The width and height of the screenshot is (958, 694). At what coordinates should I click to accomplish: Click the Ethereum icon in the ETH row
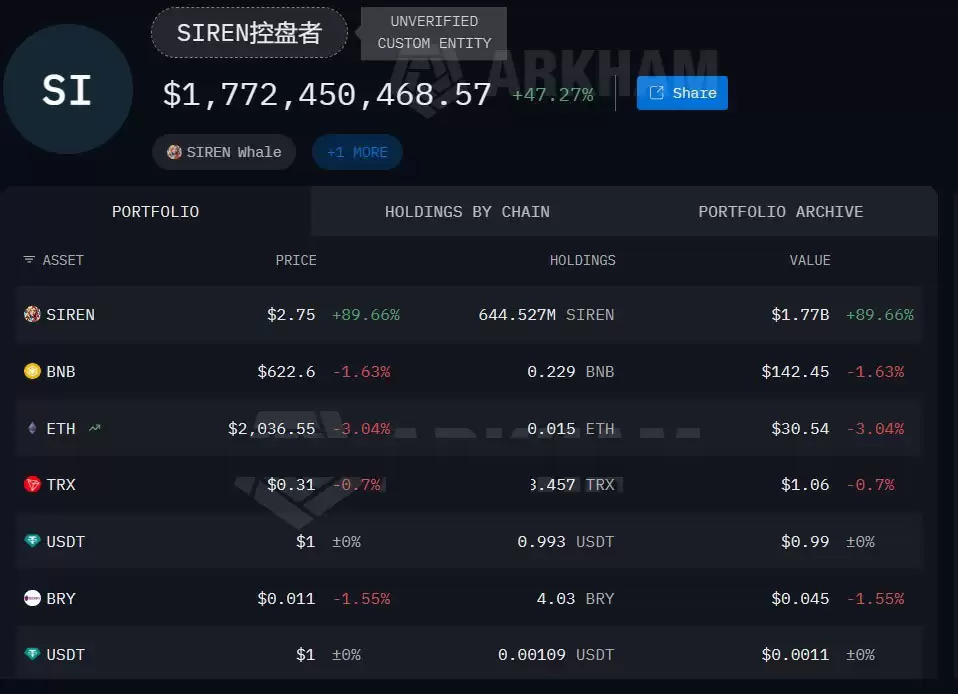click(30, 428)
